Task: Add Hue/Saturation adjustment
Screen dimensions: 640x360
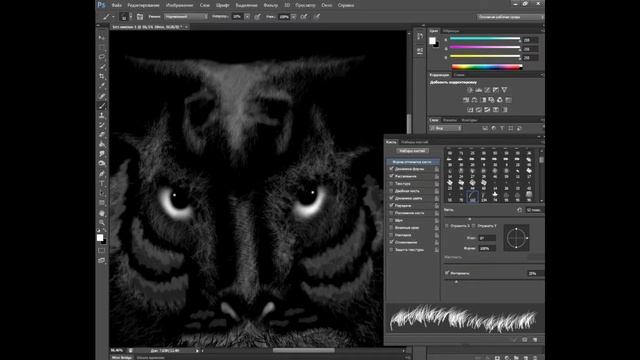Action: 466,100
